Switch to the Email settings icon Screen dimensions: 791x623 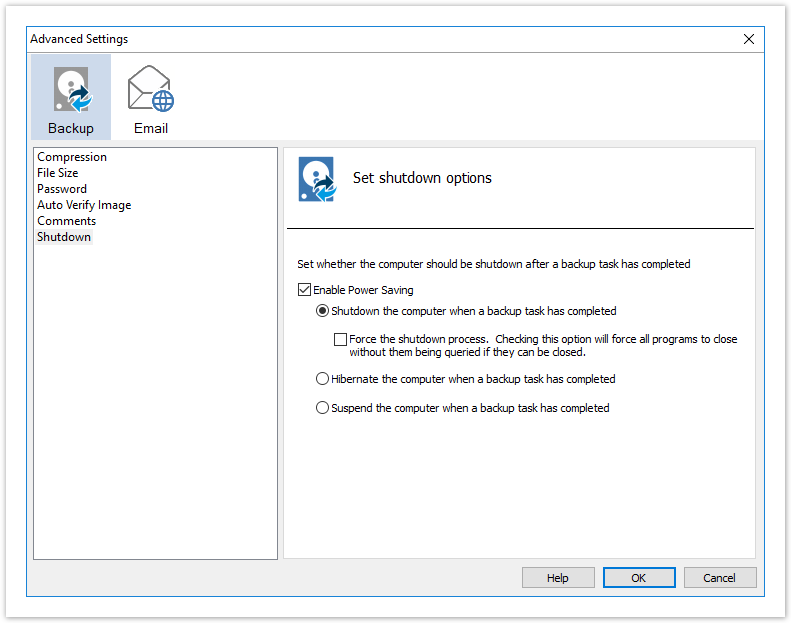(151, 97)
